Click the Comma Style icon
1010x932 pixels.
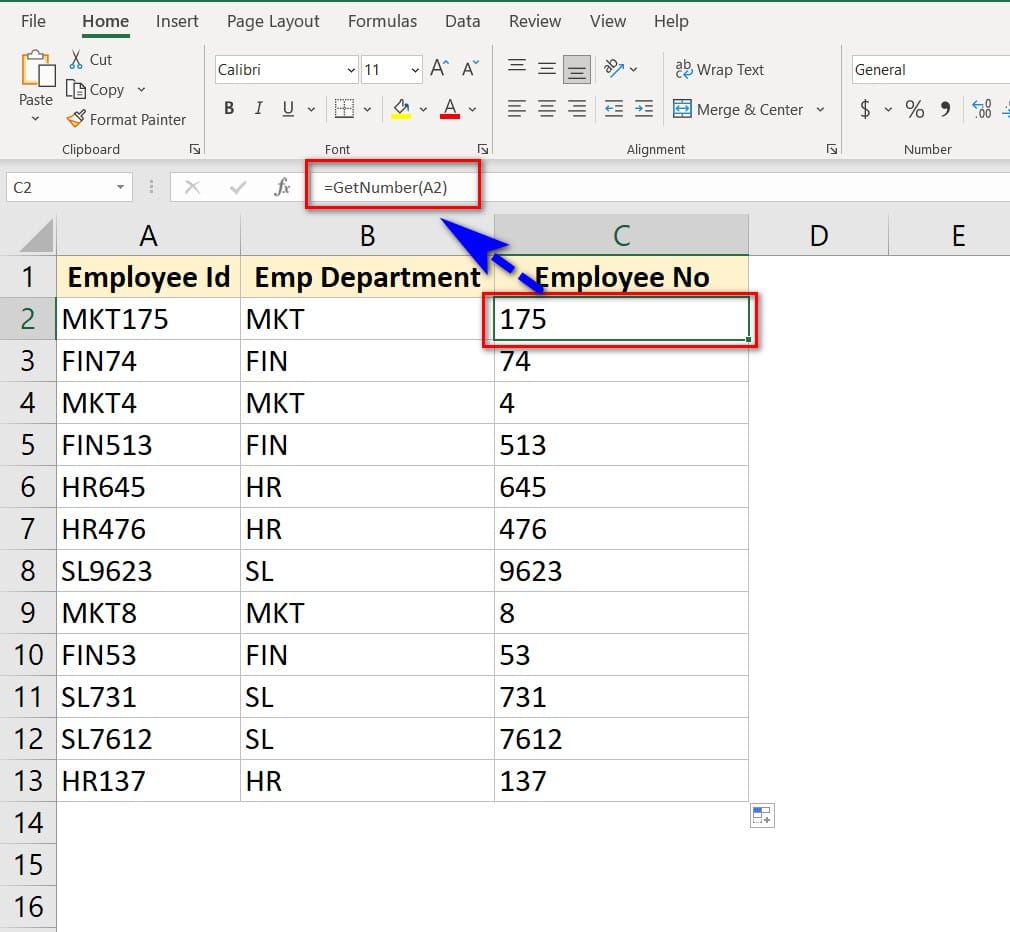[x=945, y=109]
